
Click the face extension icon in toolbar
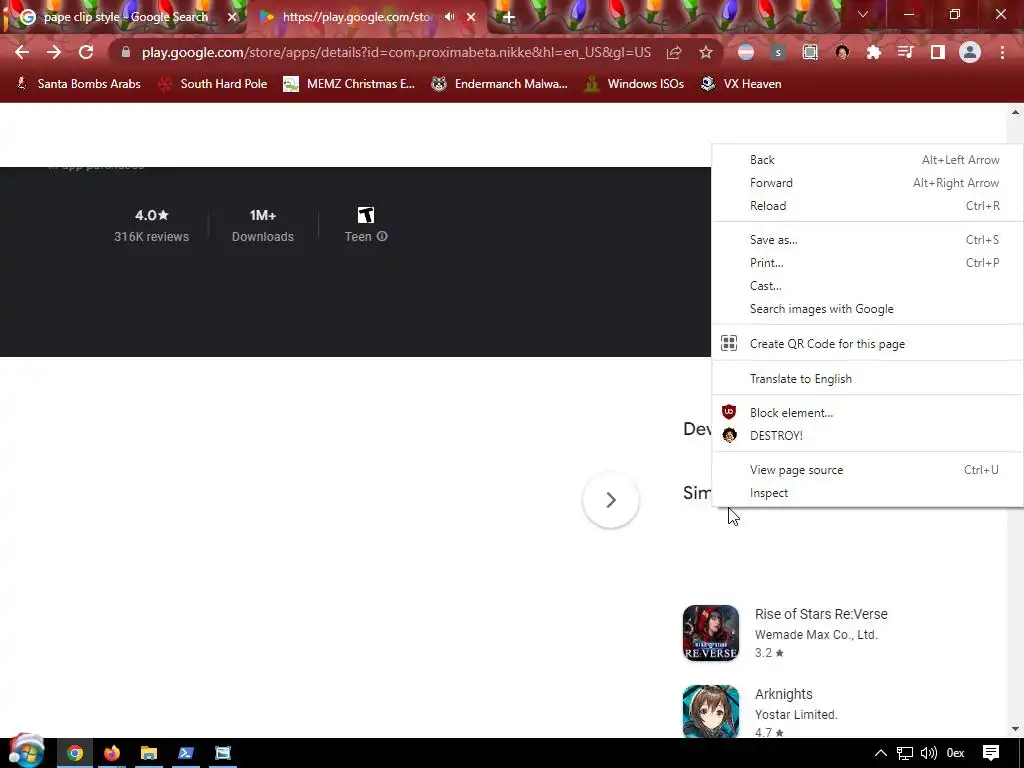coord(842,52)
